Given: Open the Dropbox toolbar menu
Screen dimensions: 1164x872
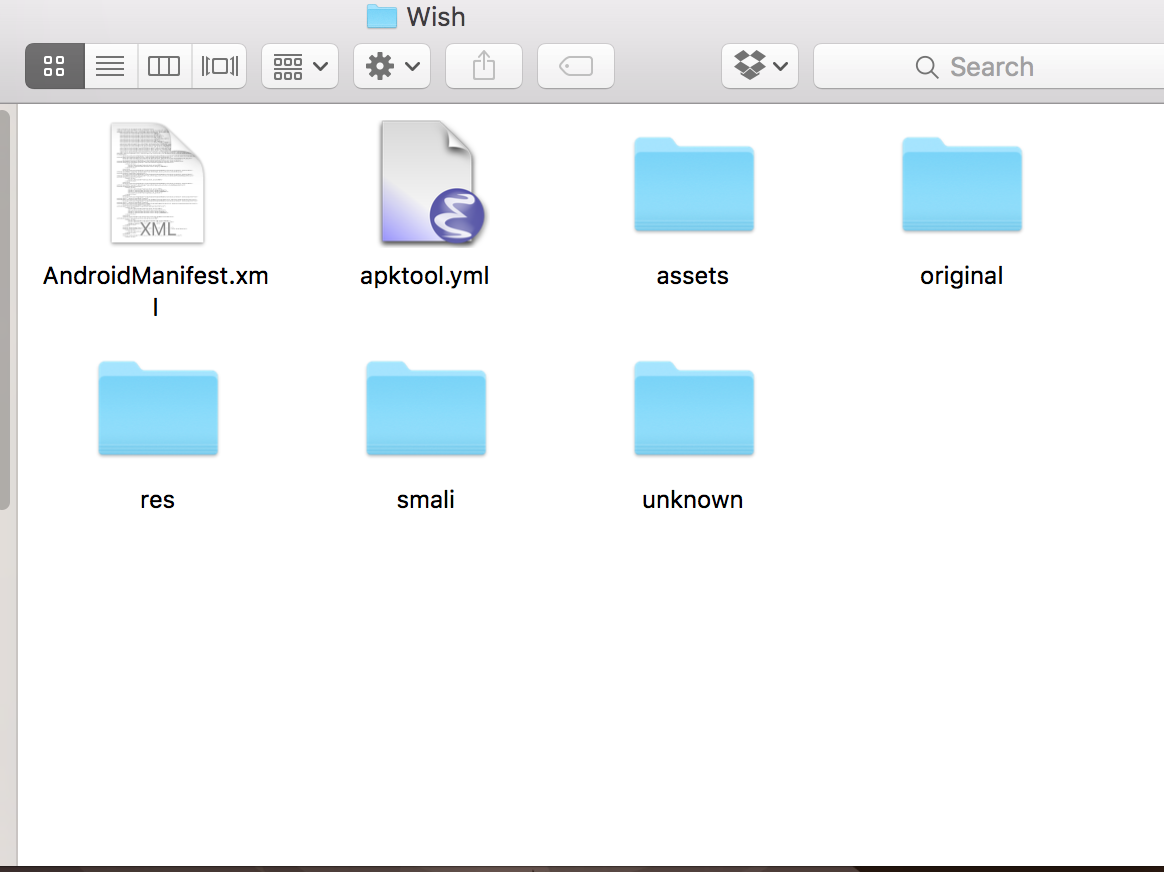Looking at the screenshot, I should [760, 66].
